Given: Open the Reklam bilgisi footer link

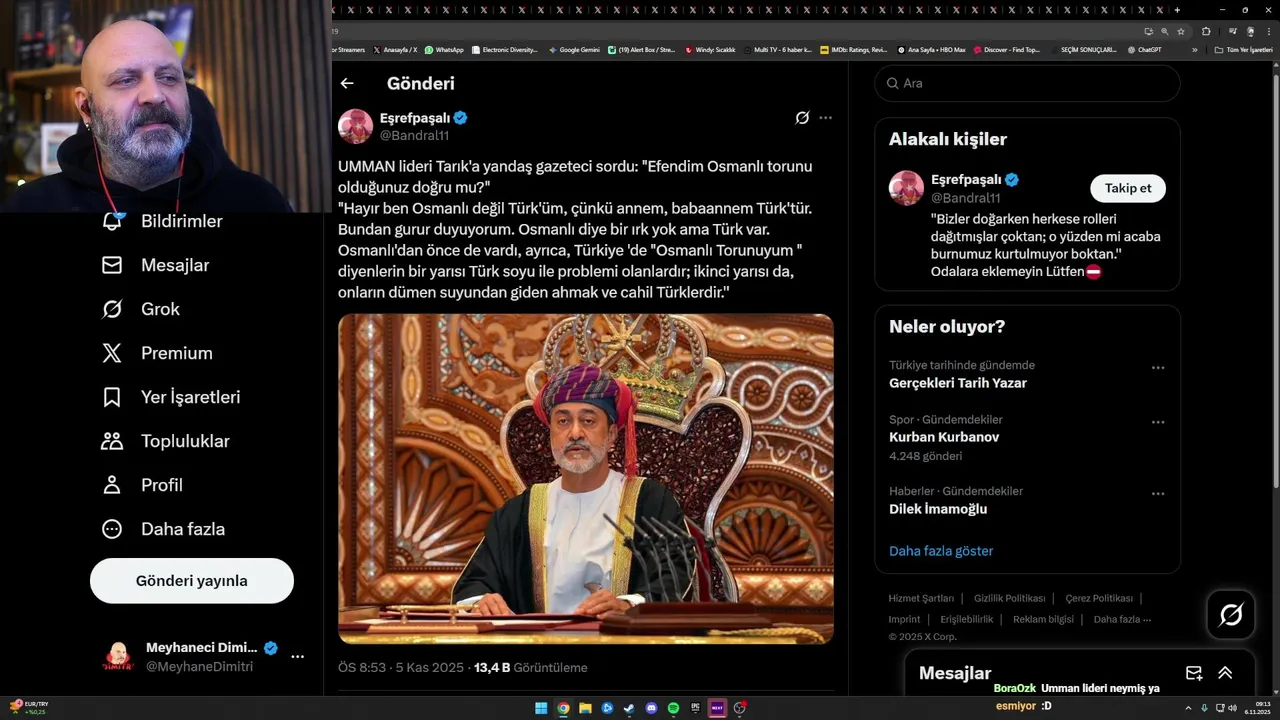Looking at the screenshot, I should coord(1043,619).
